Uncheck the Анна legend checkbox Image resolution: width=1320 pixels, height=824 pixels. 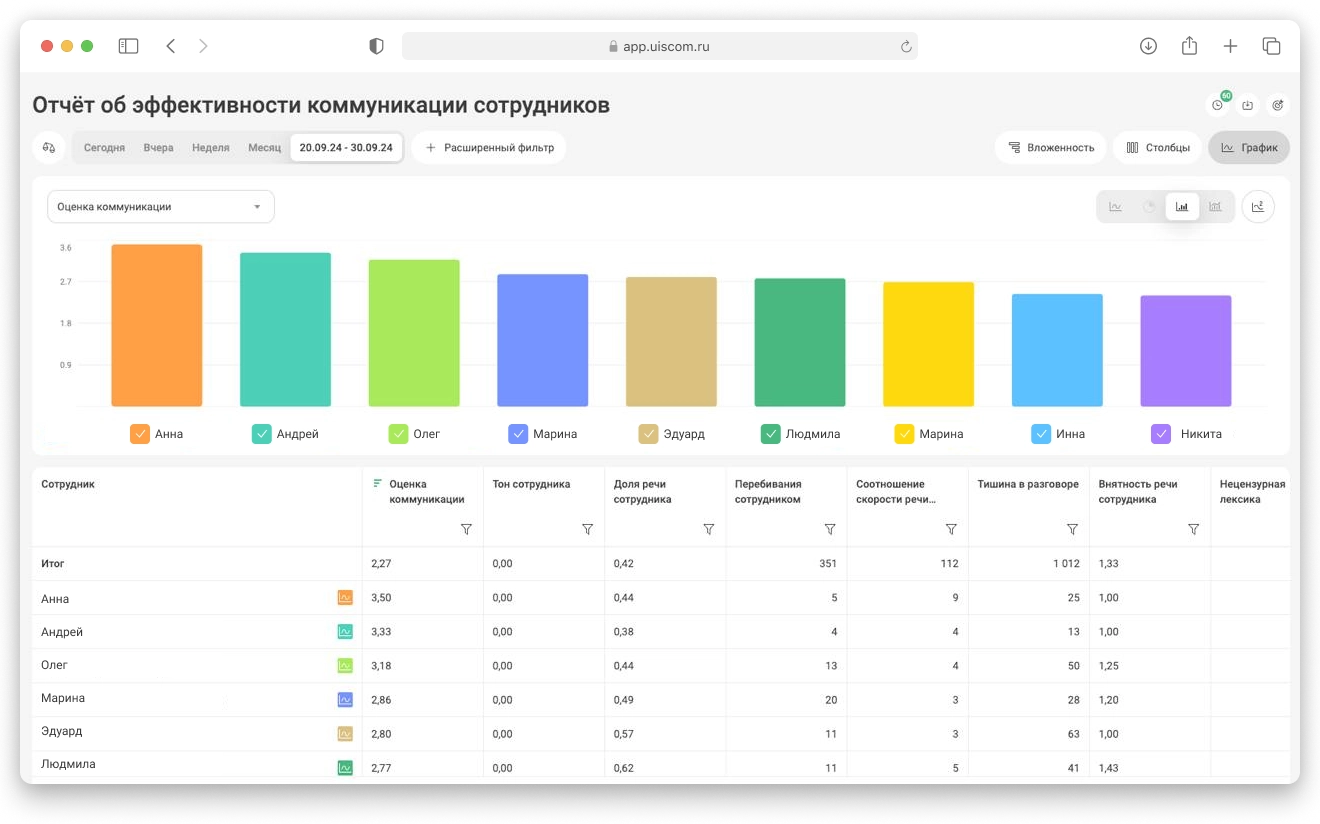(x=140, y=434)
